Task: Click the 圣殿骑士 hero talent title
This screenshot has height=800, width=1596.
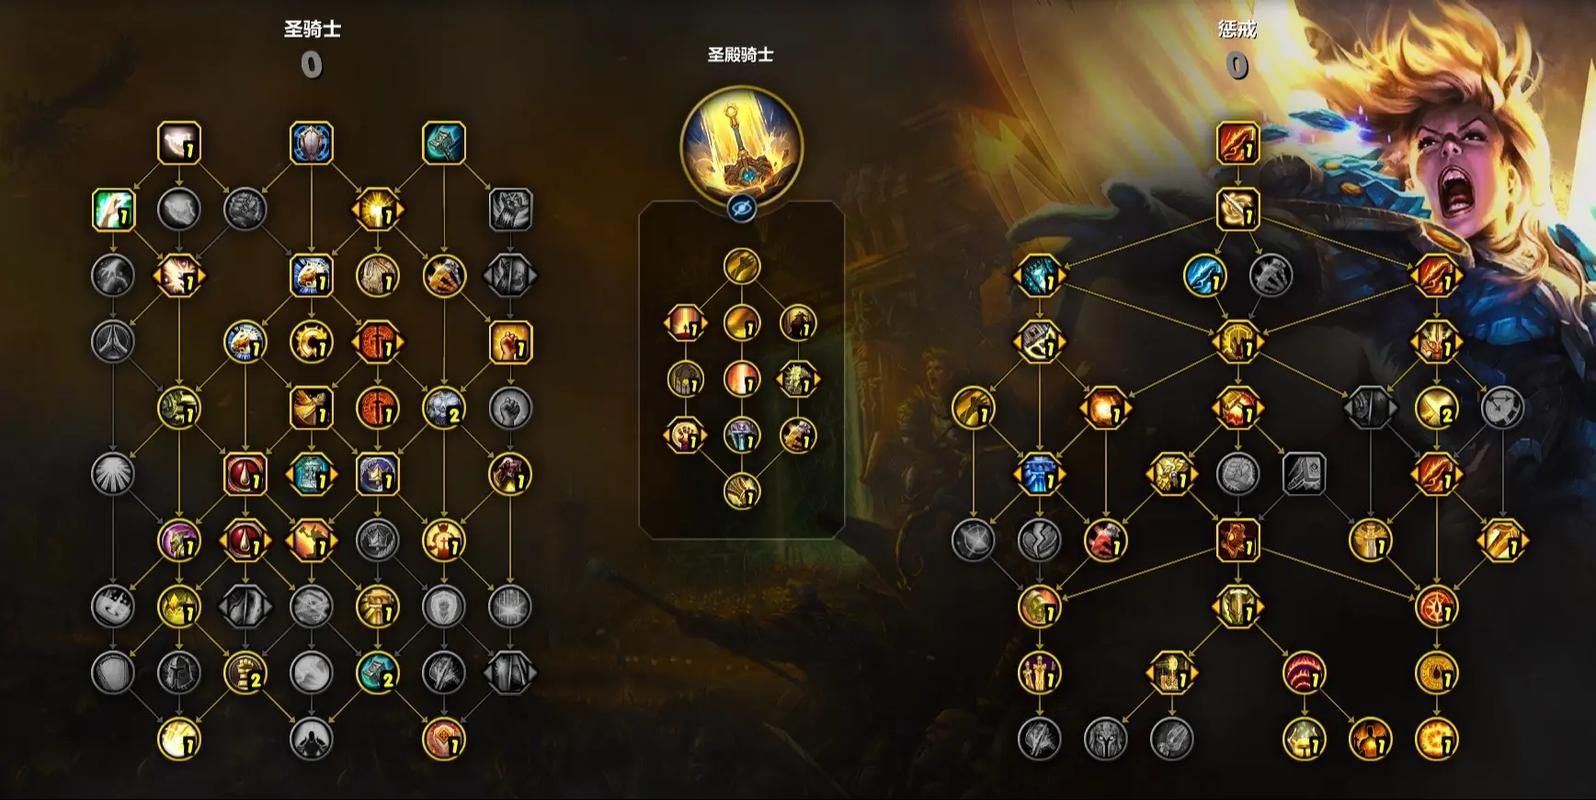Action: pos(741,54)
